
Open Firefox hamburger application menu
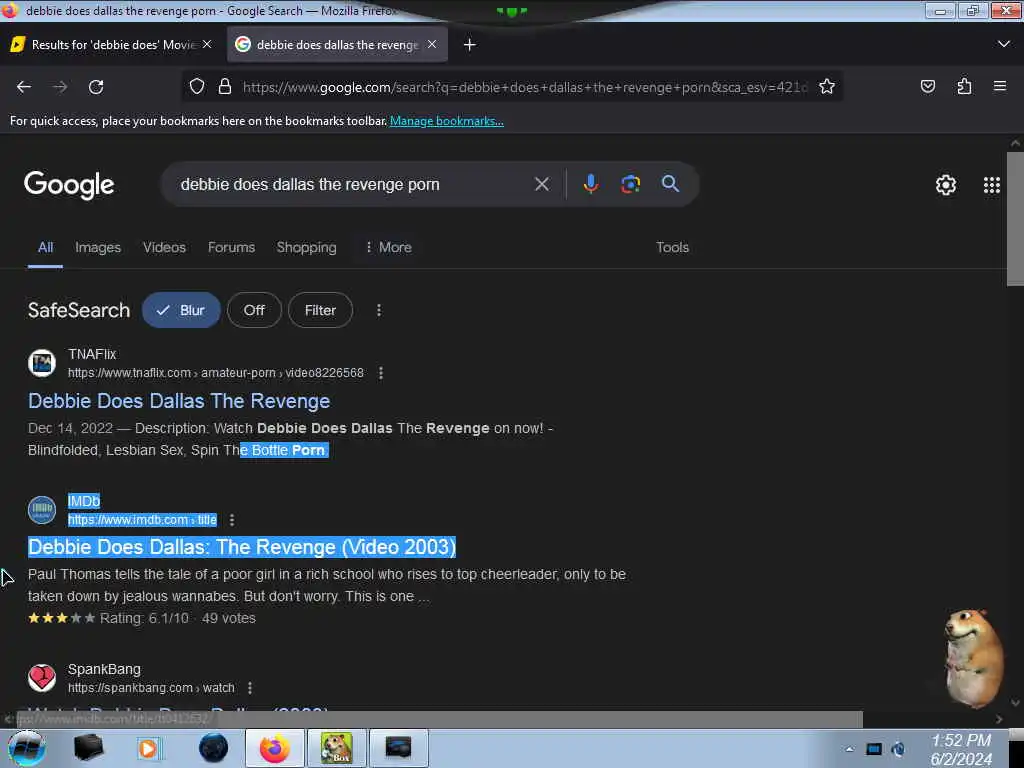(999, 86)
